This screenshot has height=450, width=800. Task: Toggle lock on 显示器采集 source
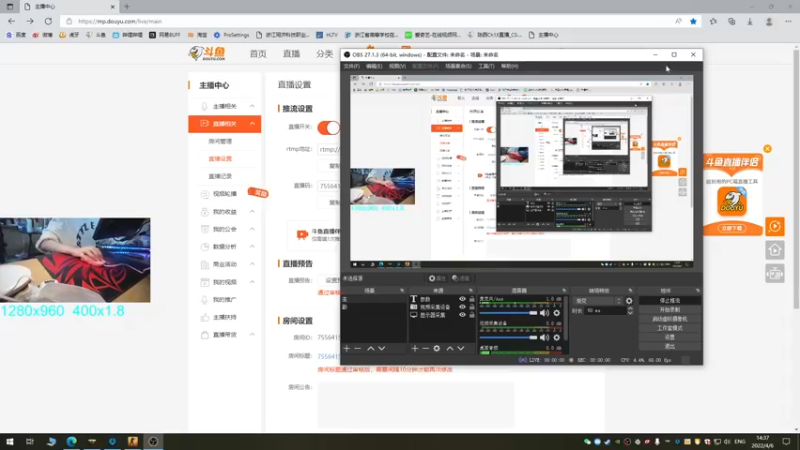coord(472,315)
